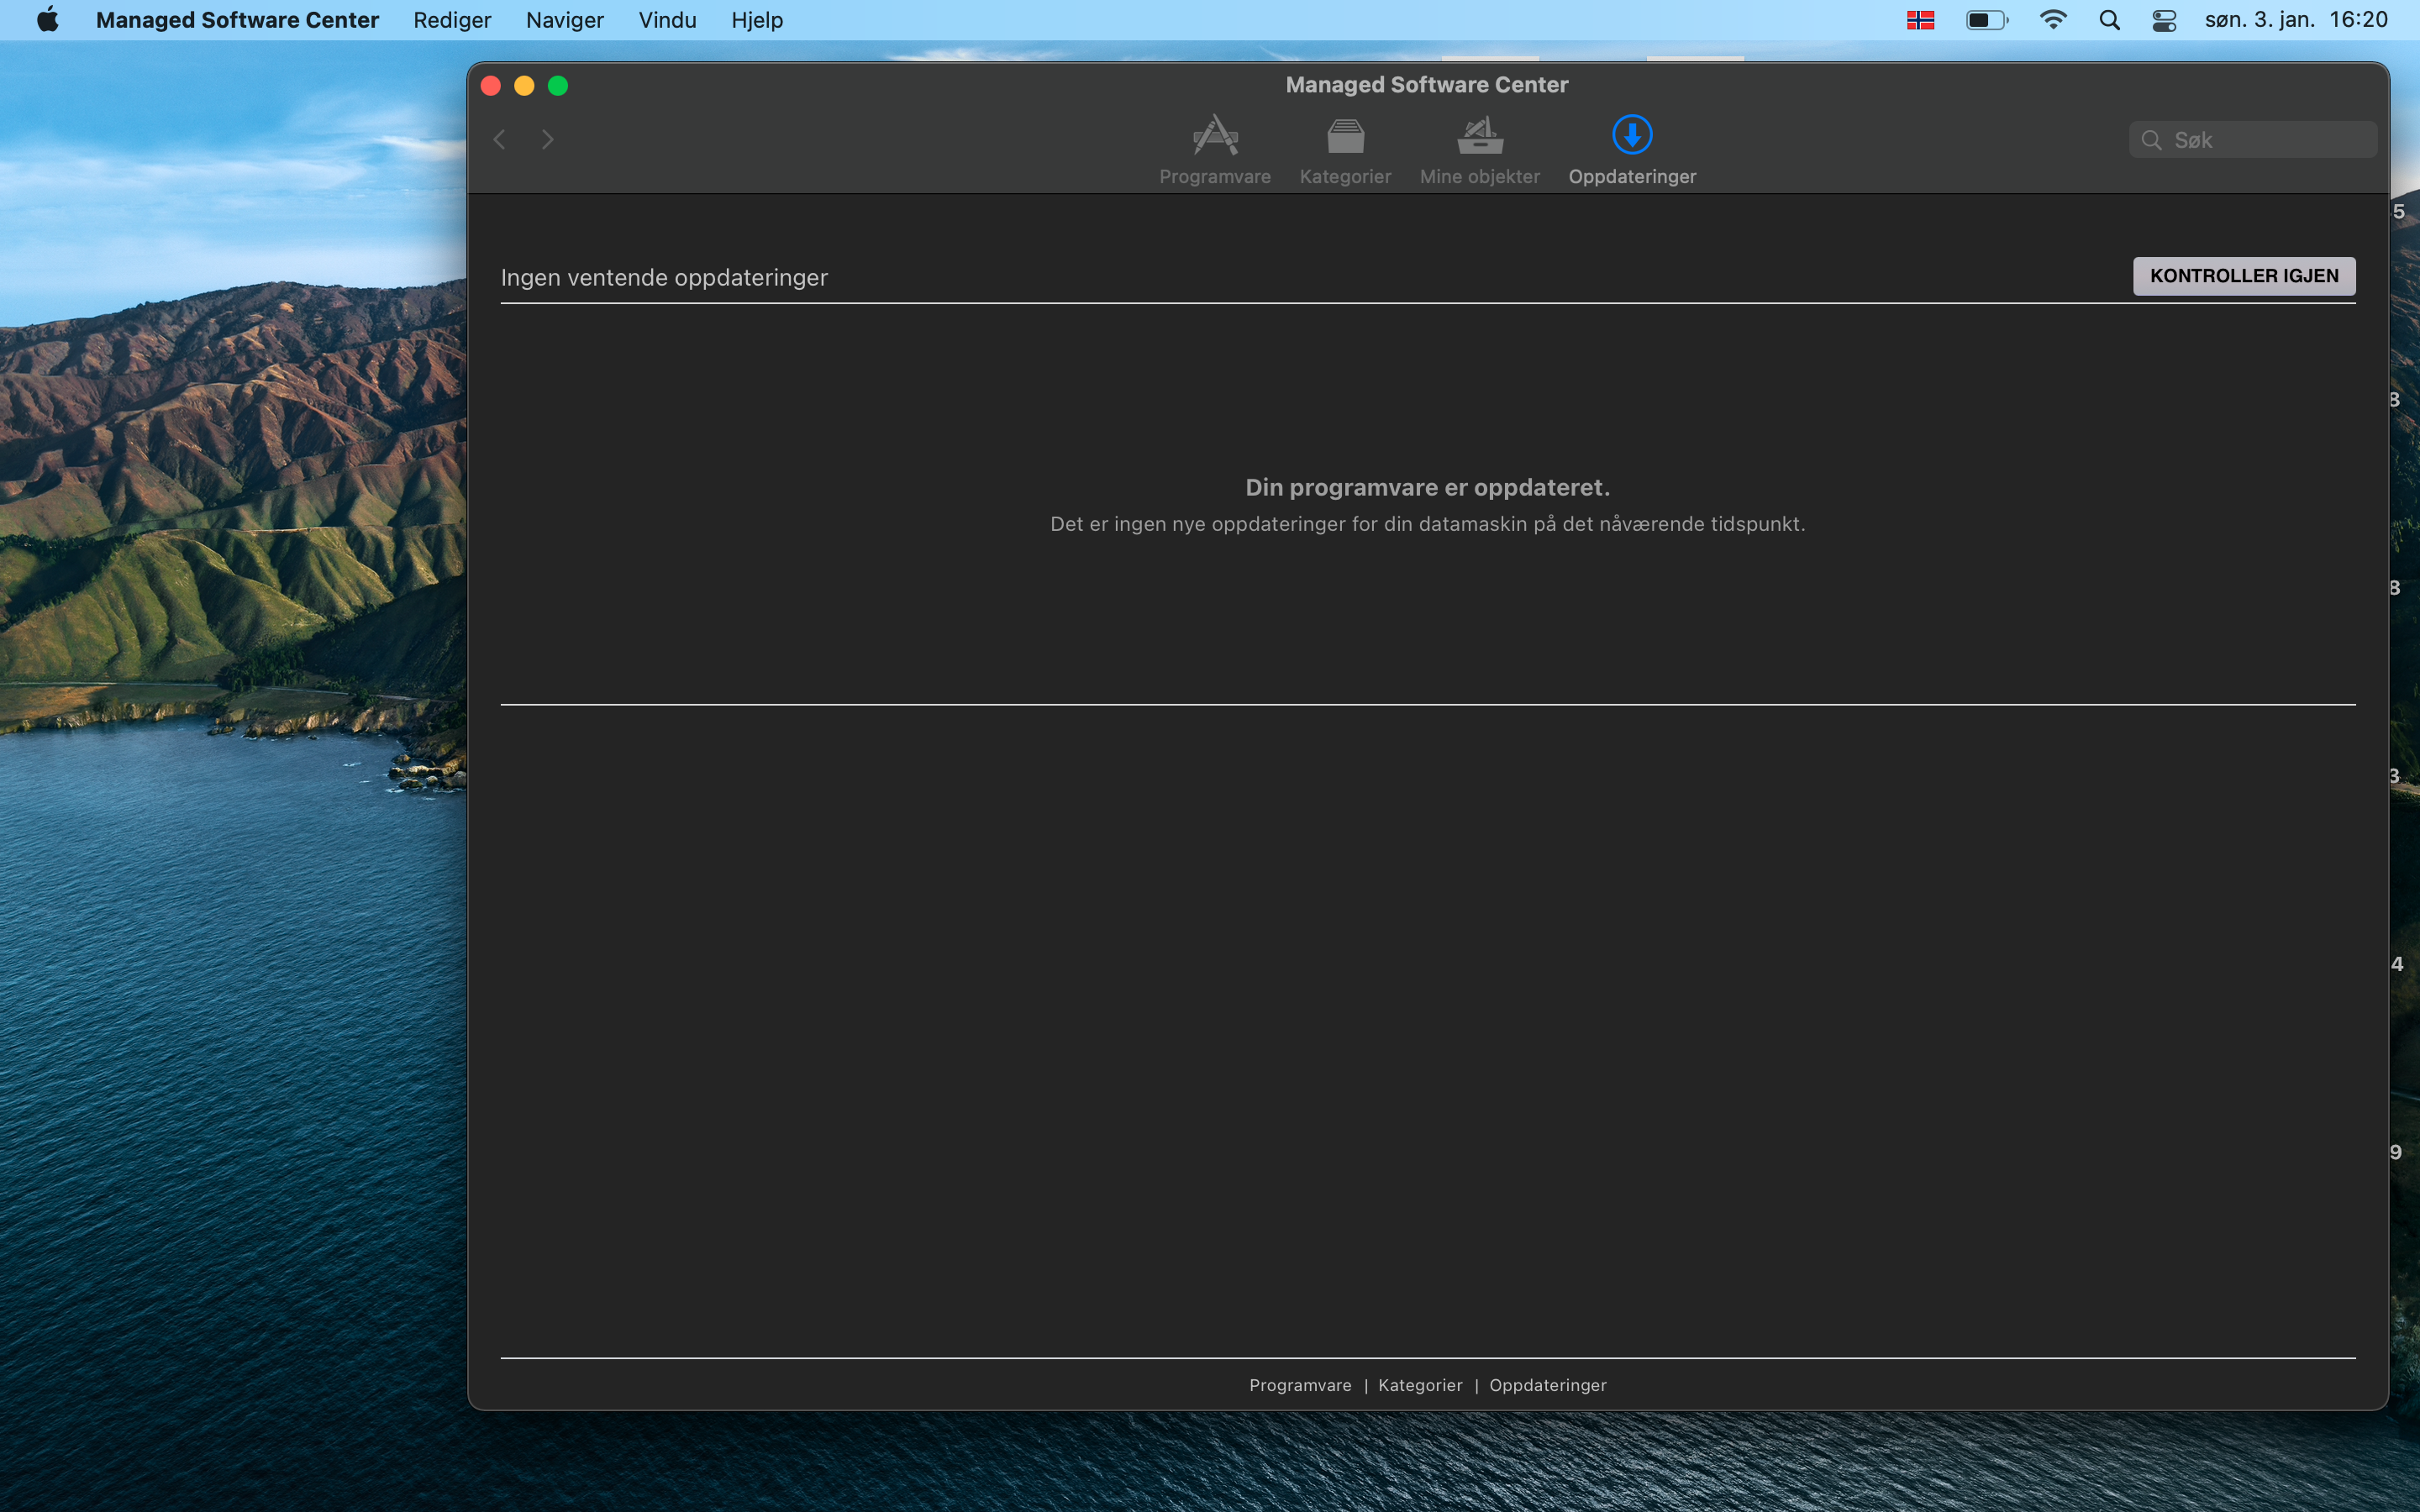Viewport: 2420px width, 1512px height.
Task: Open Control Center in menu bar
Action: [2164, 20]
